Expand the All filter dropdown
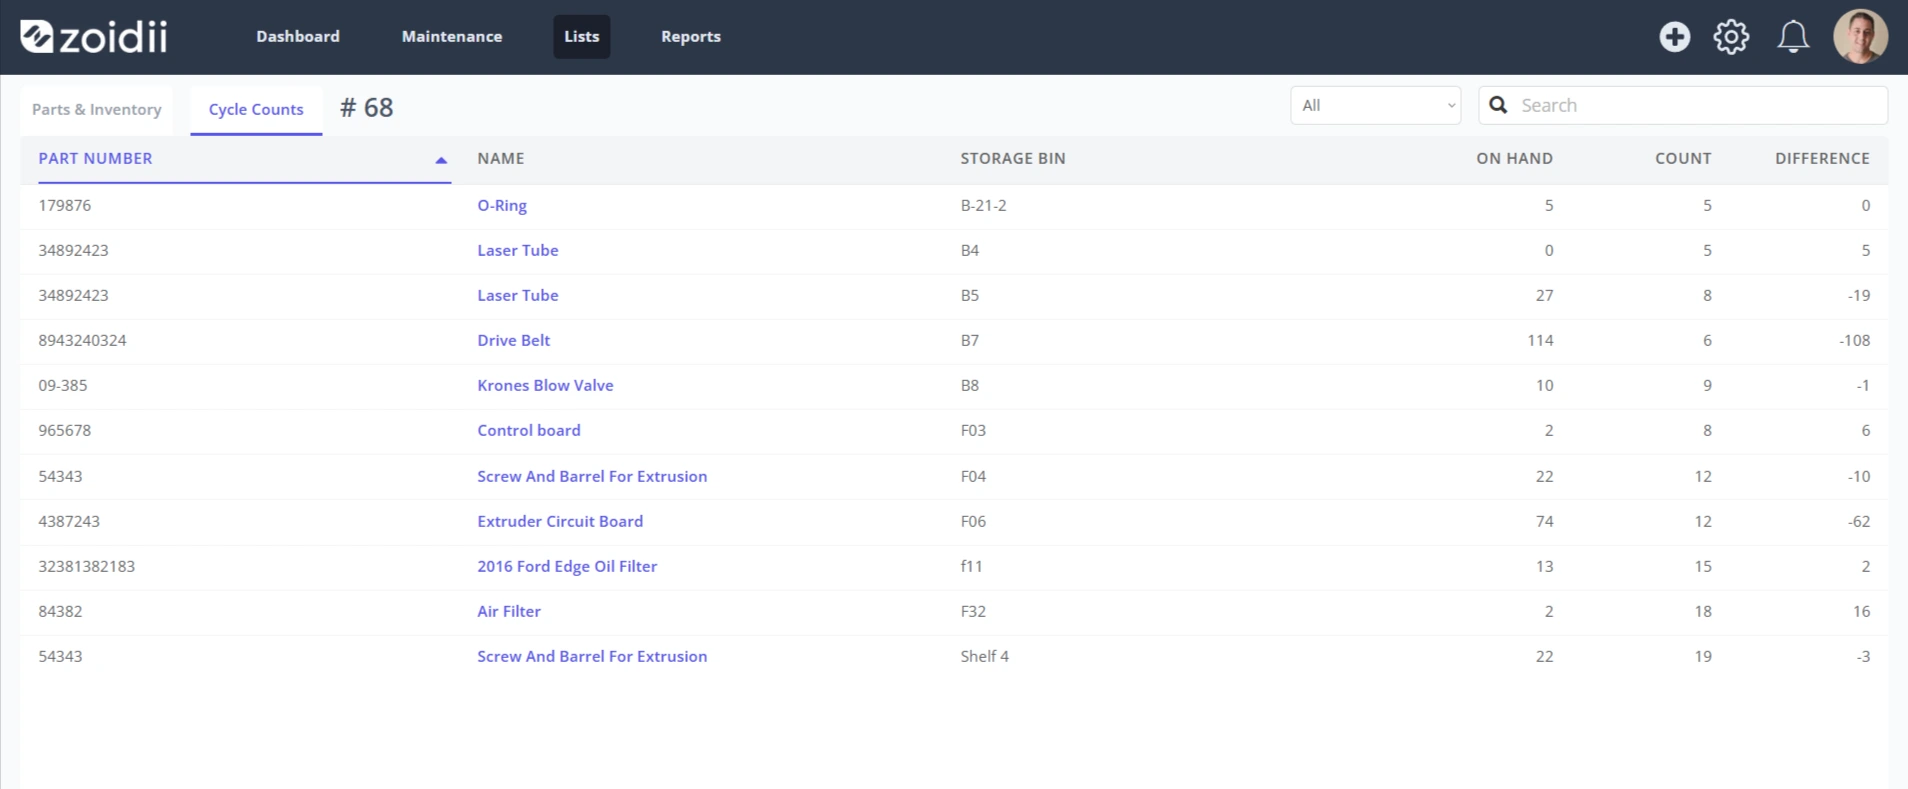The height and width of the screenshot is (789, 1908). coord(1376,105)
